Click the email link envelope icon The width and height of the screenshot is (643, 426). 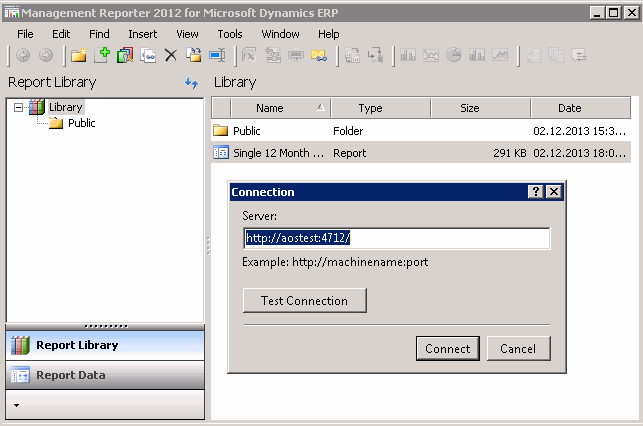[319, 55]
